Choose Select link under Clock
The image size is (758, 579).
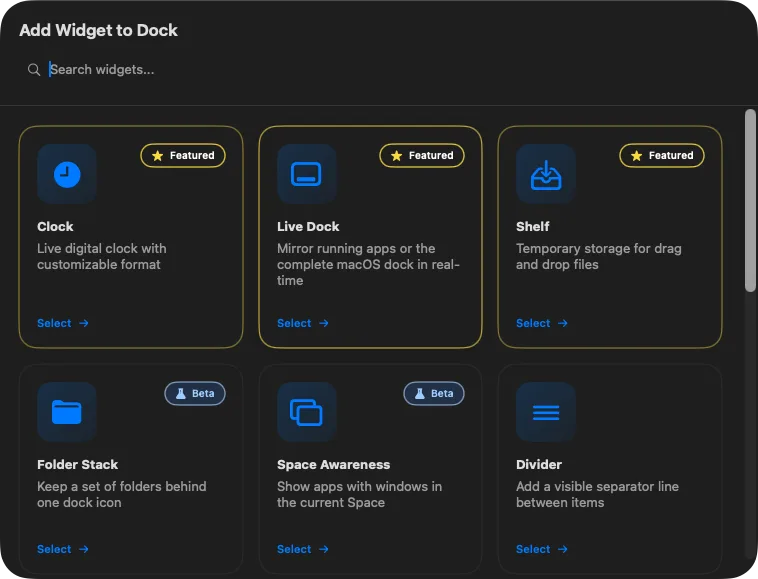click(x=63, y=323)
